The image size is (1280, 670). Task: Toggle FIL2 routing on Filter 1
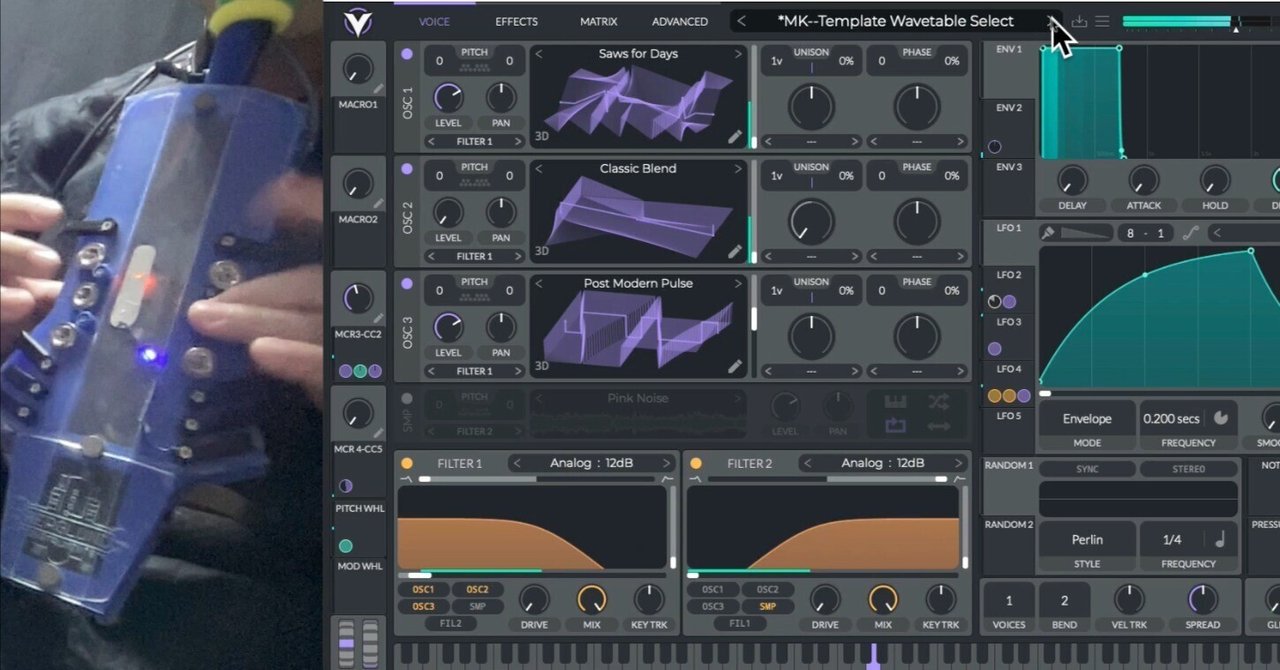(451, 623)
